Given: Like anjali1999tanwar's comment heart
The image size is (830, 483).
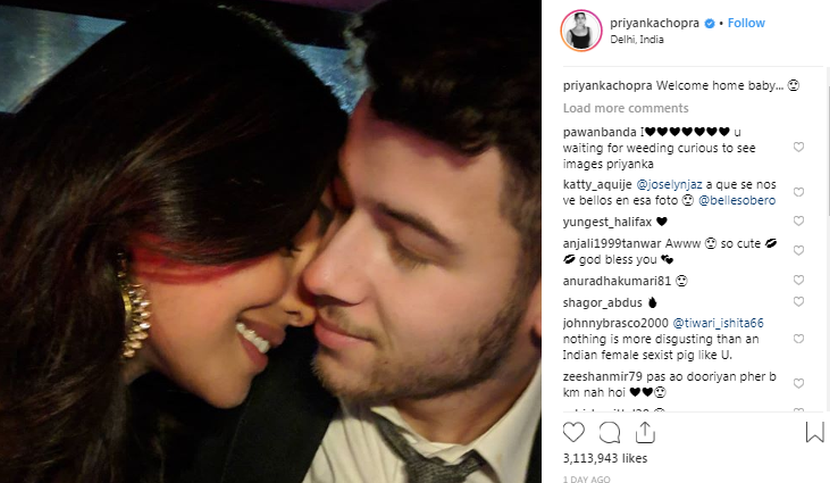Looking at the screenshot, I should pyautogui.click(x=799, y=250).
